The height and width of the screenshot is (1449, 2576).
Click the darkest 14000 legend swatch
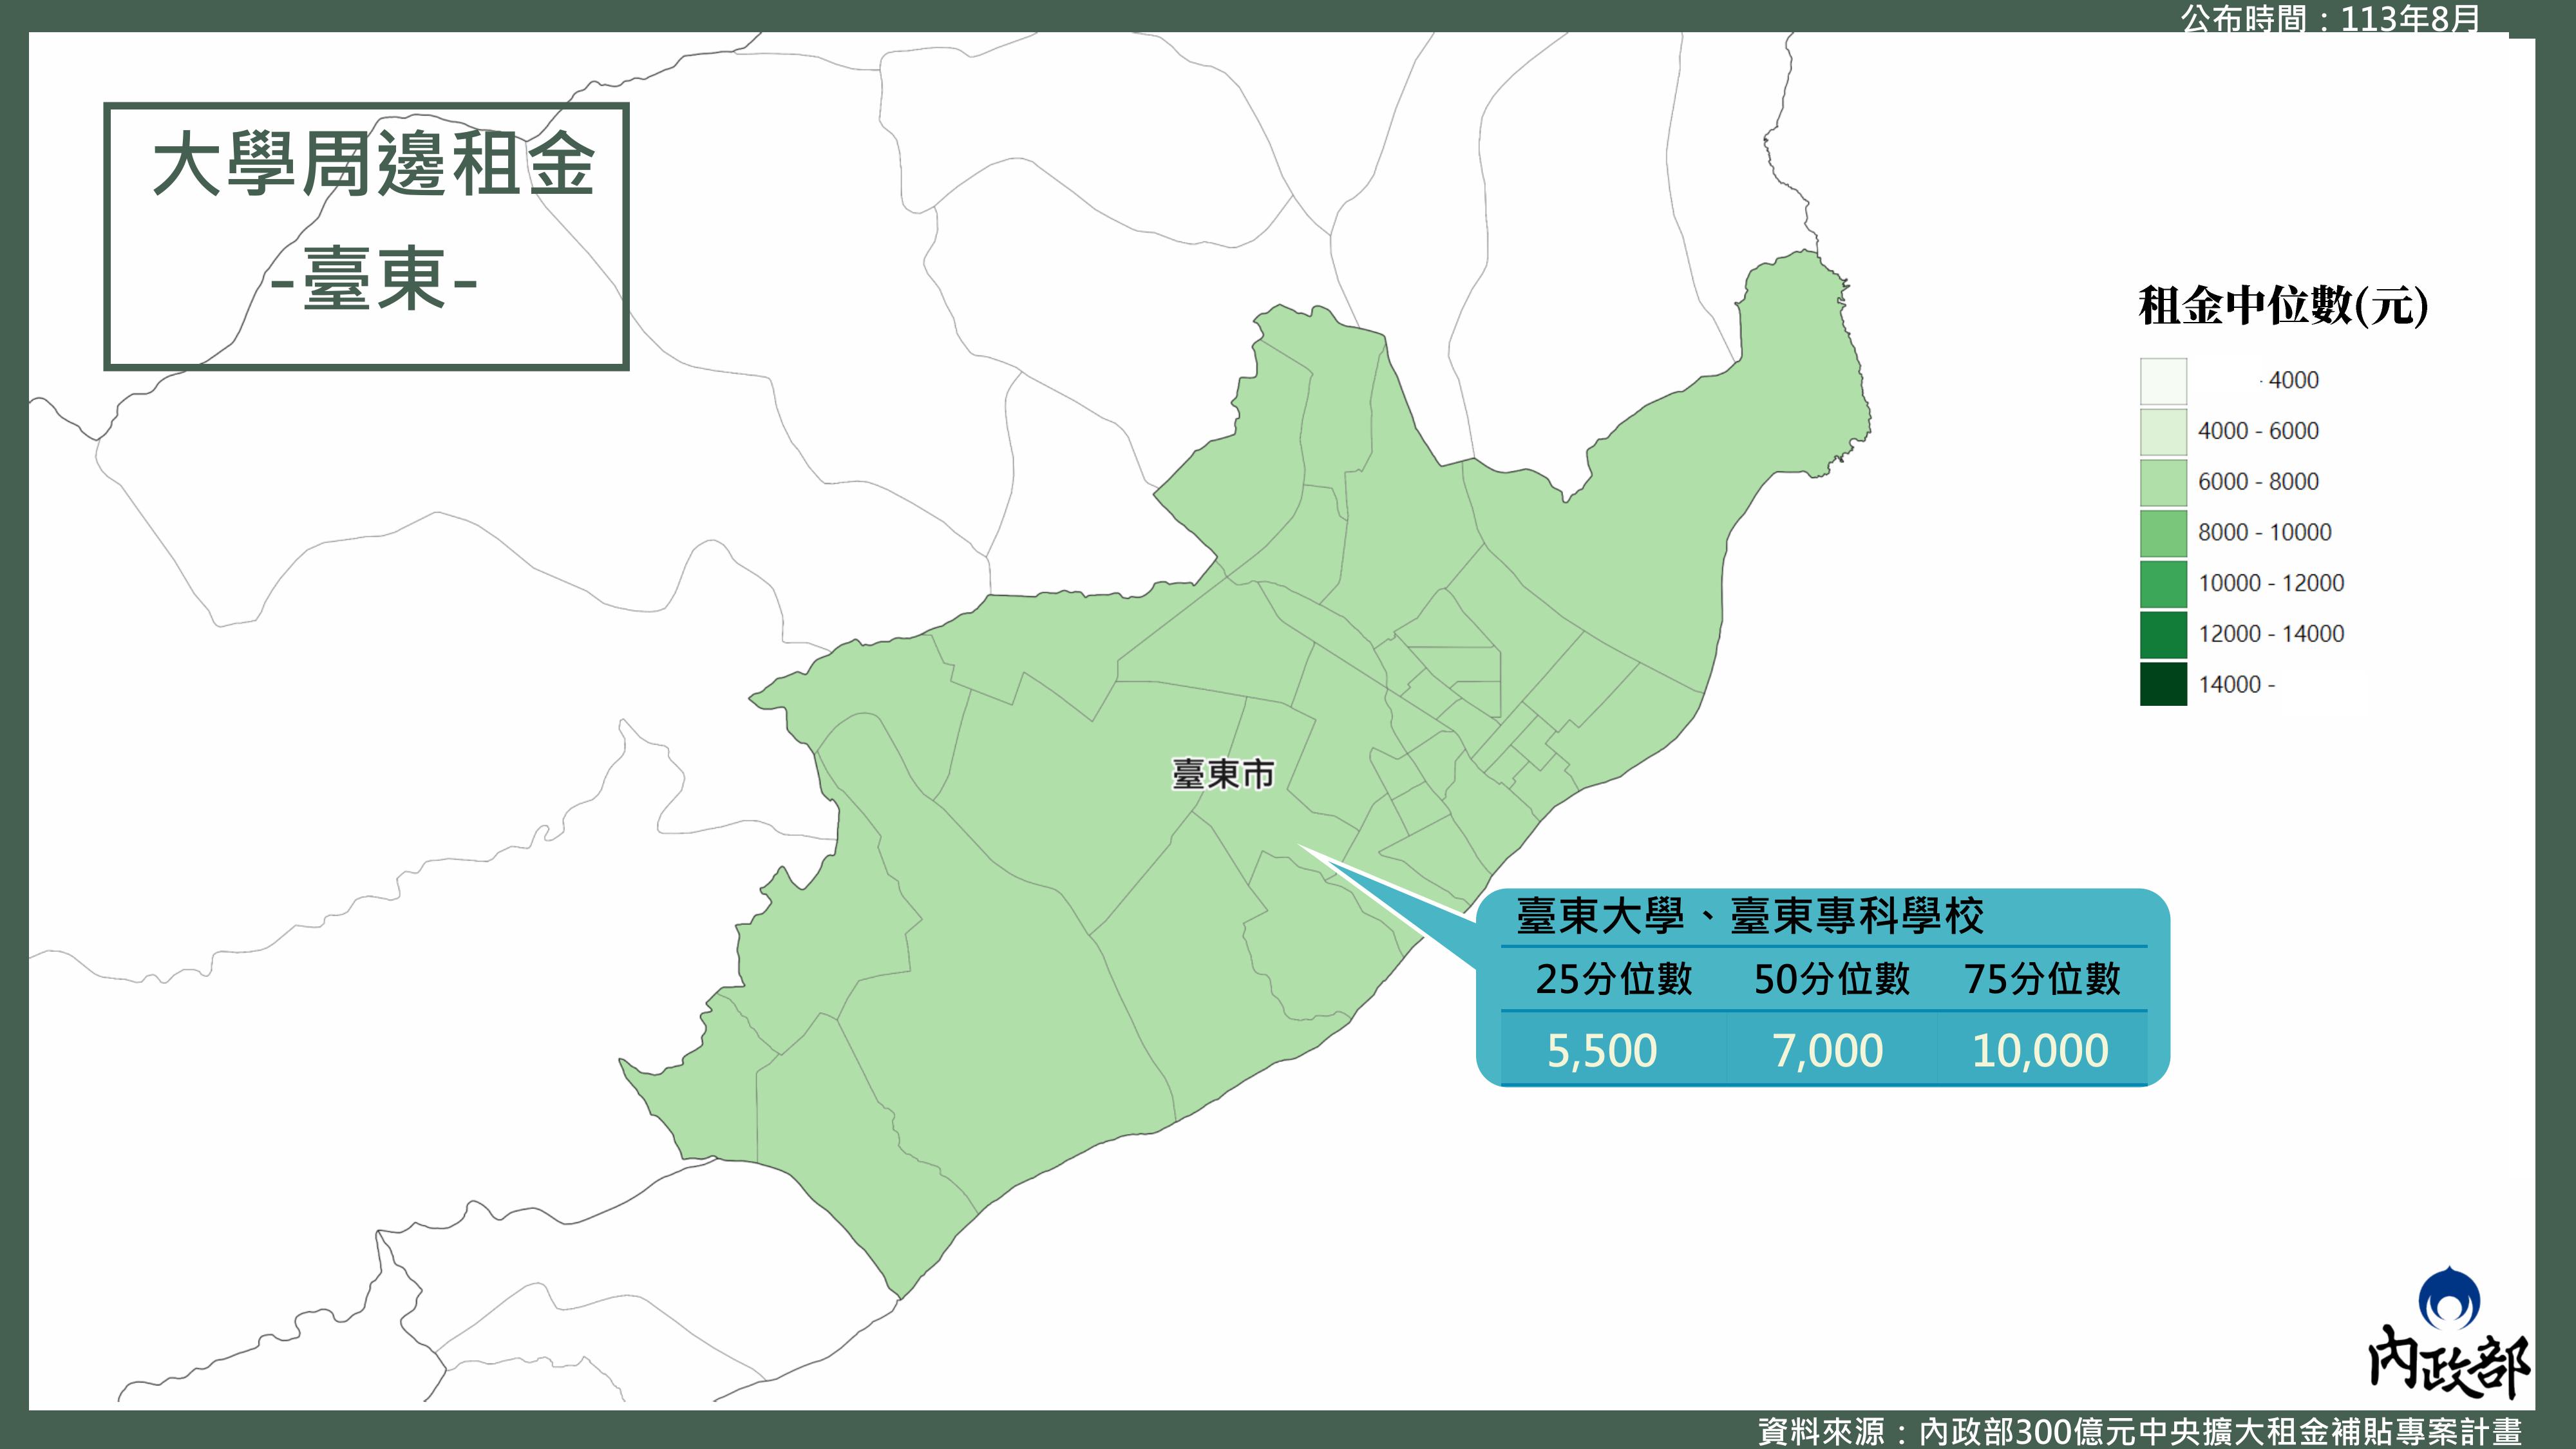point(2163,685)
